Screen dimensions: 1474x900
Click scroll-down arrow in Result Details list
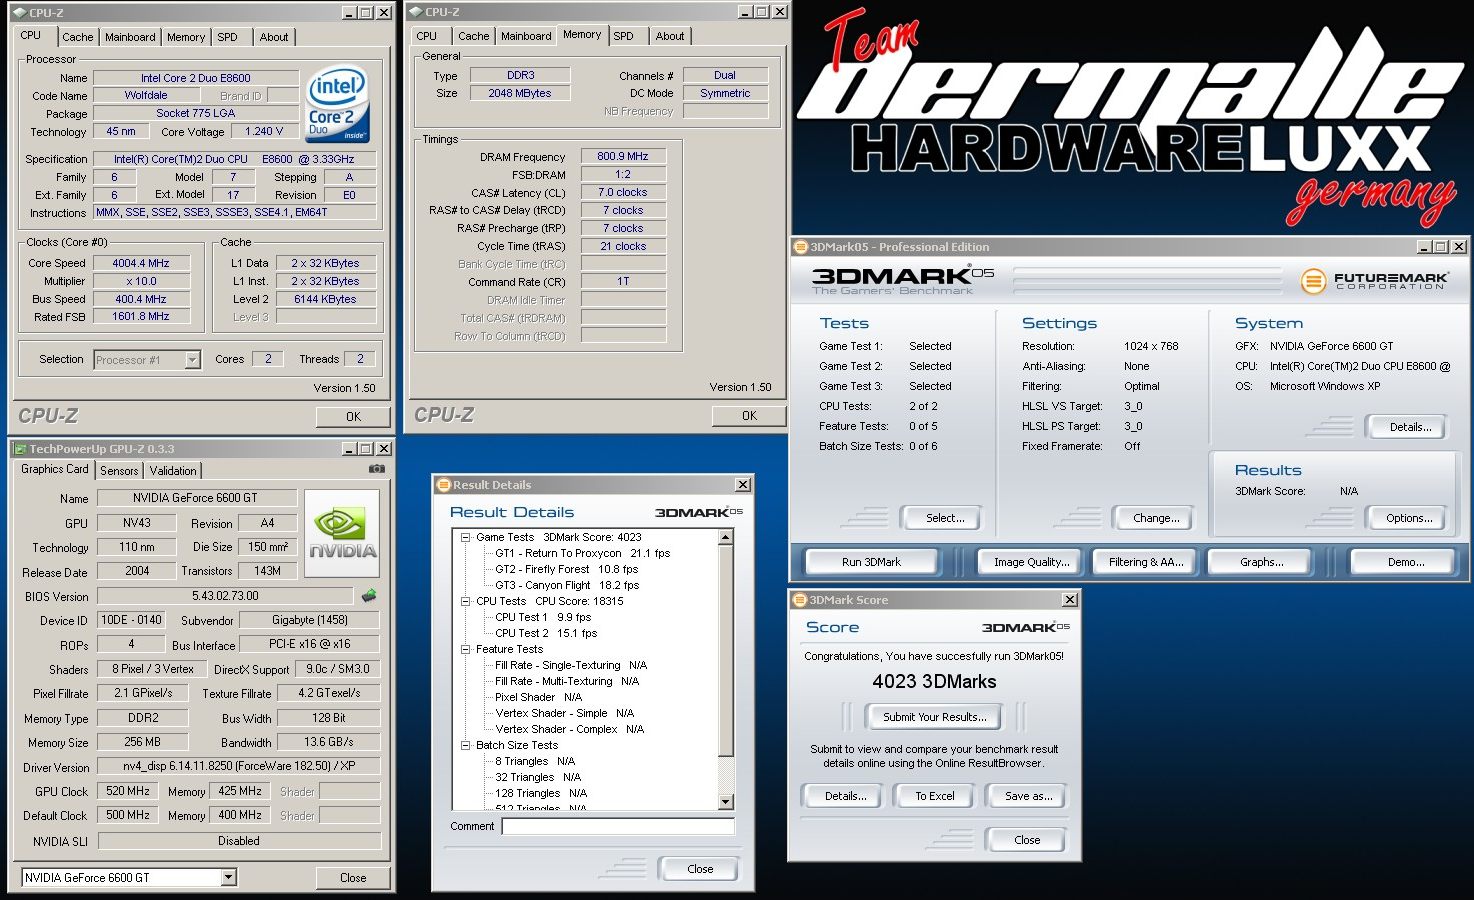point(726,802)
